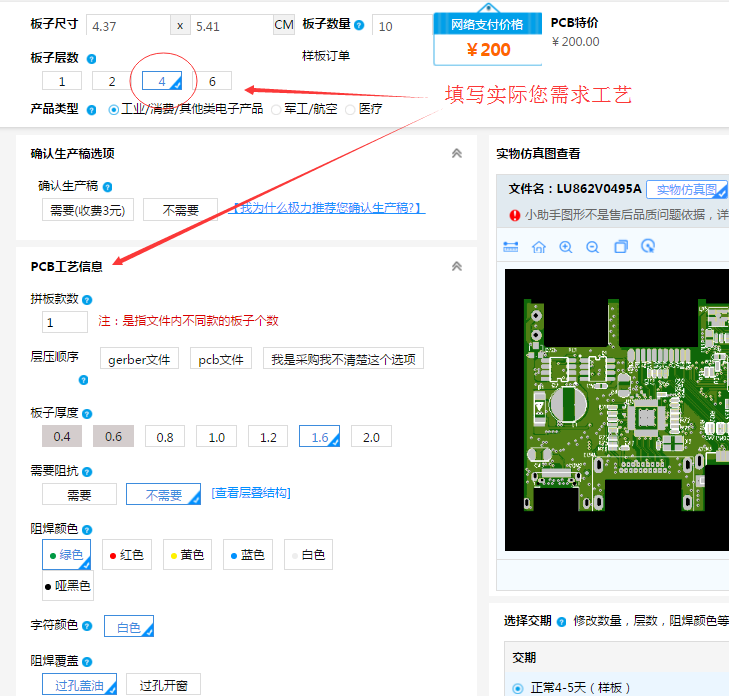Open 我为什么极力推荐您确认生产稿 link
This screenshot has width=729, height=696.
[329, 209]
